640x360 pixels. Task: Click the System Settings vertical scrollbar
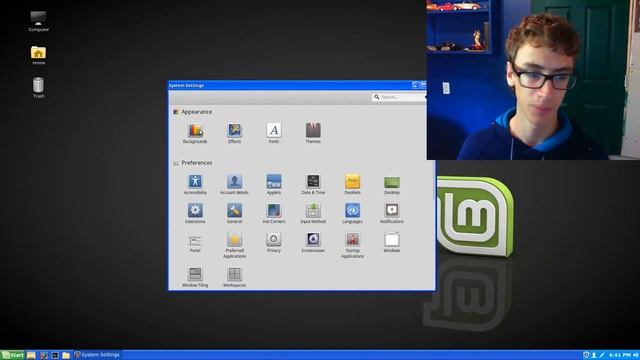[434, 180]
